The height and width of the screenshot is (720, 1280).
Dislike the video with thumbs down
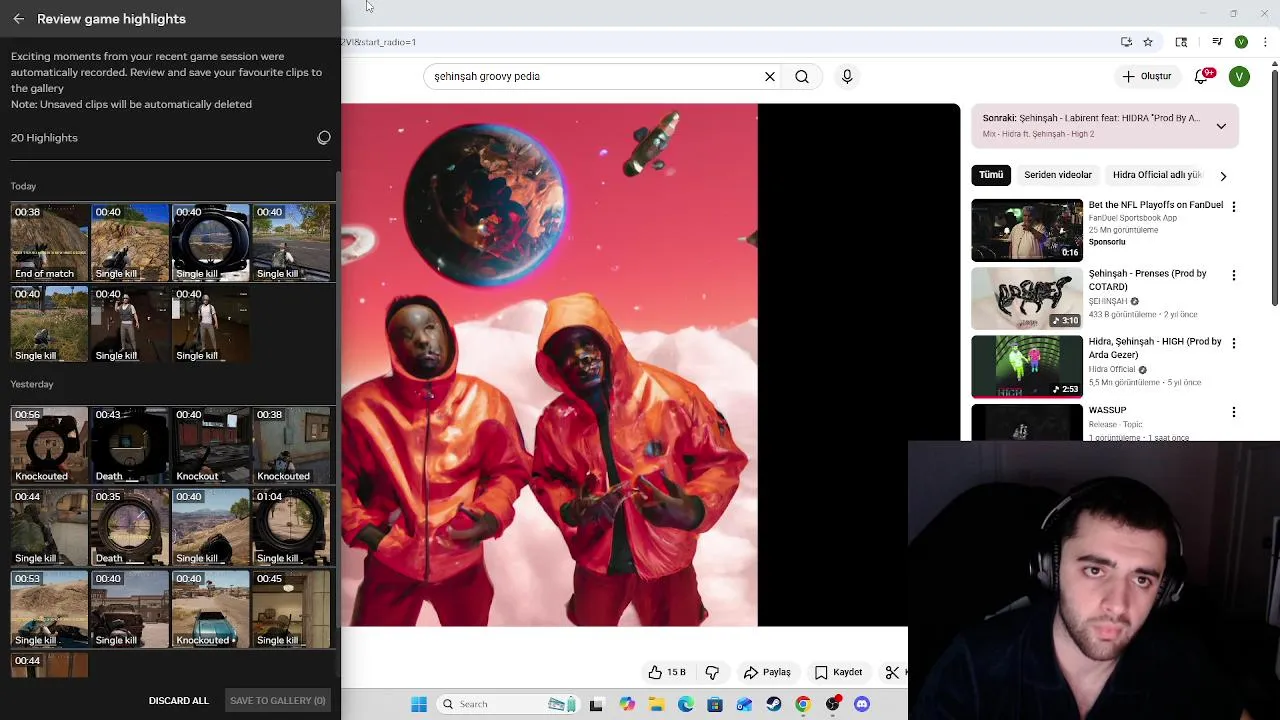click(x=712, y=672)
